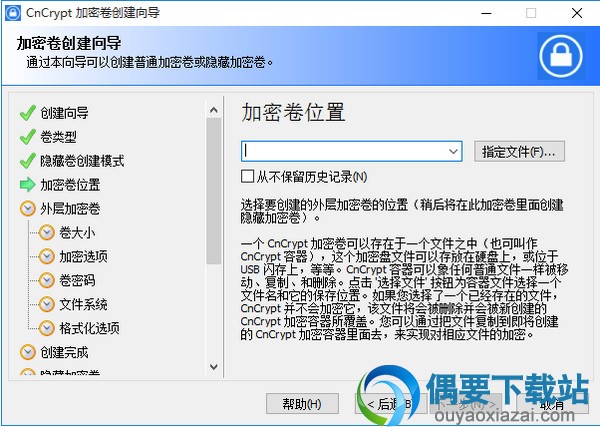Image resolution: width=600 pixels, height=427 pixels.
Task: Select the 卷大小 step
Action: click(77, 233)
